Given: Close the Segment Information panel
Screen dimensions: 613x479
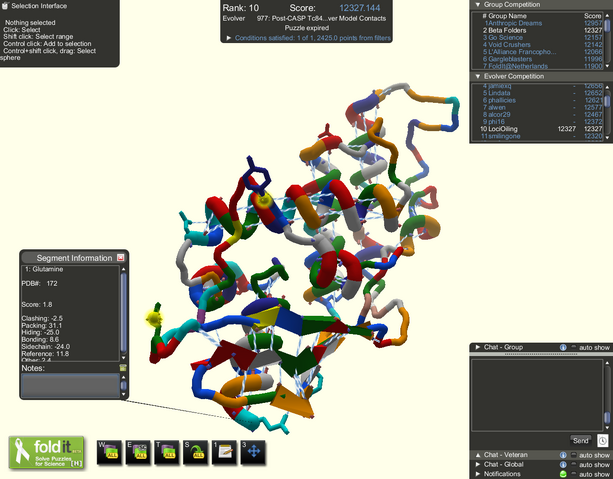Looking at the screenshot, I should point(120,258).
